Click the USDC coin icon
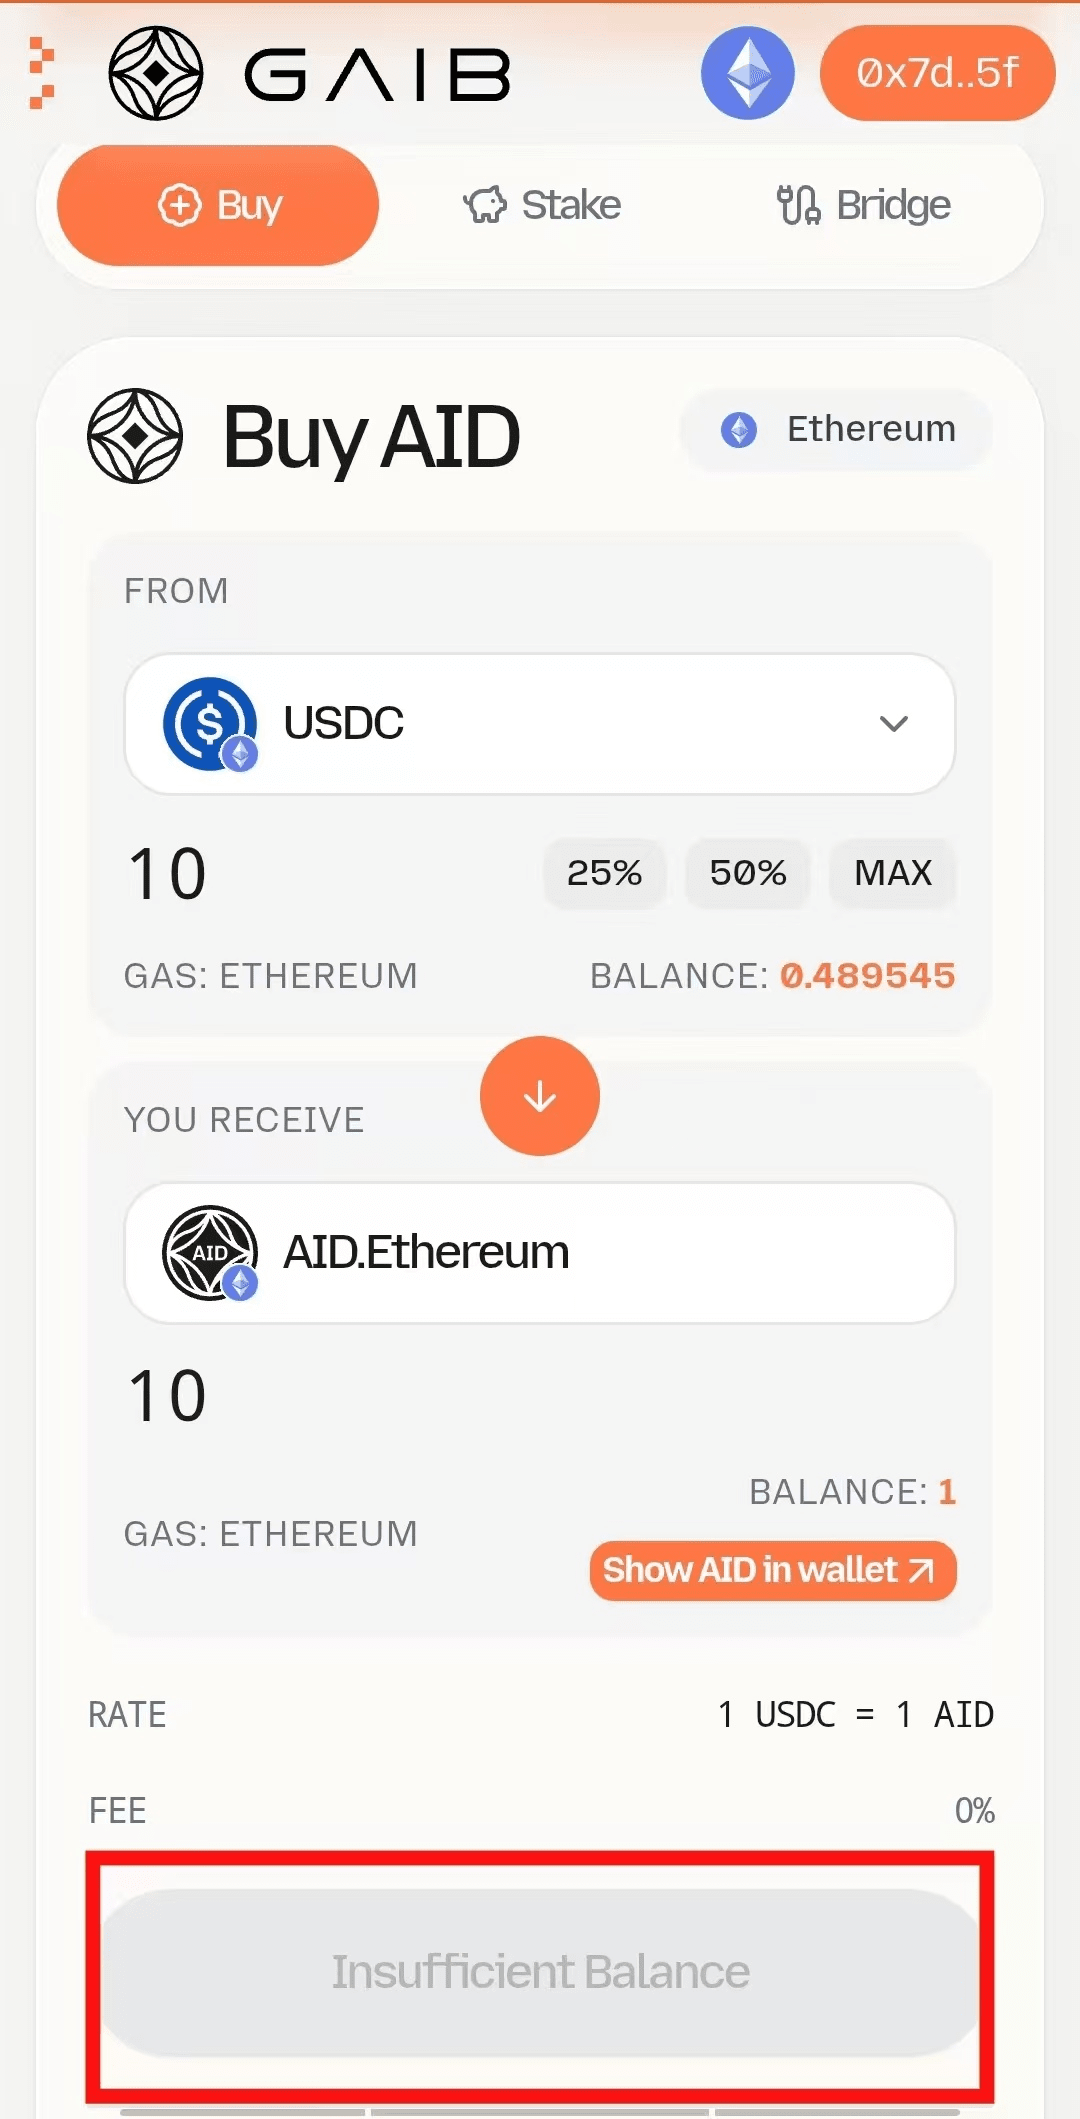 [x=210, y=723]
